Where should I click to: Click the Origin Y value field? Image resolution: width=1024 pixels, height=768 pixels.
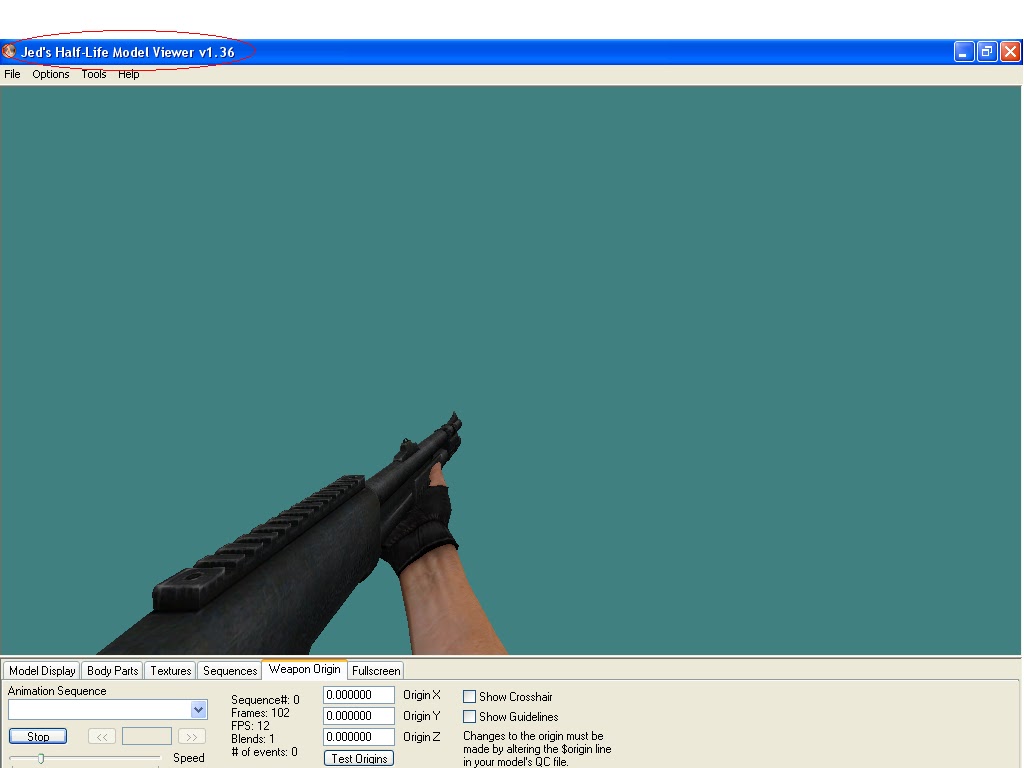(359, 716)
